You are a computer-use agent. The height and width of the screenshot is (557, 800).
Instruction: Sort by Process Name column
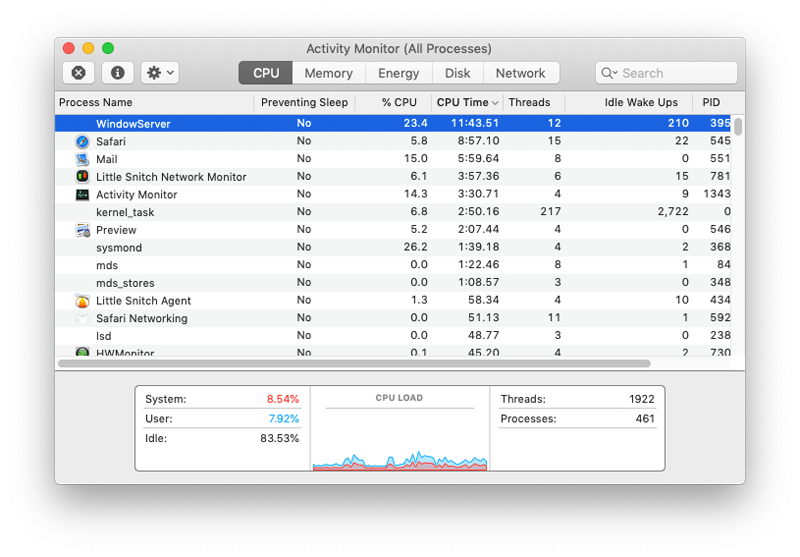pyautogui.click(x=154, y=103)
